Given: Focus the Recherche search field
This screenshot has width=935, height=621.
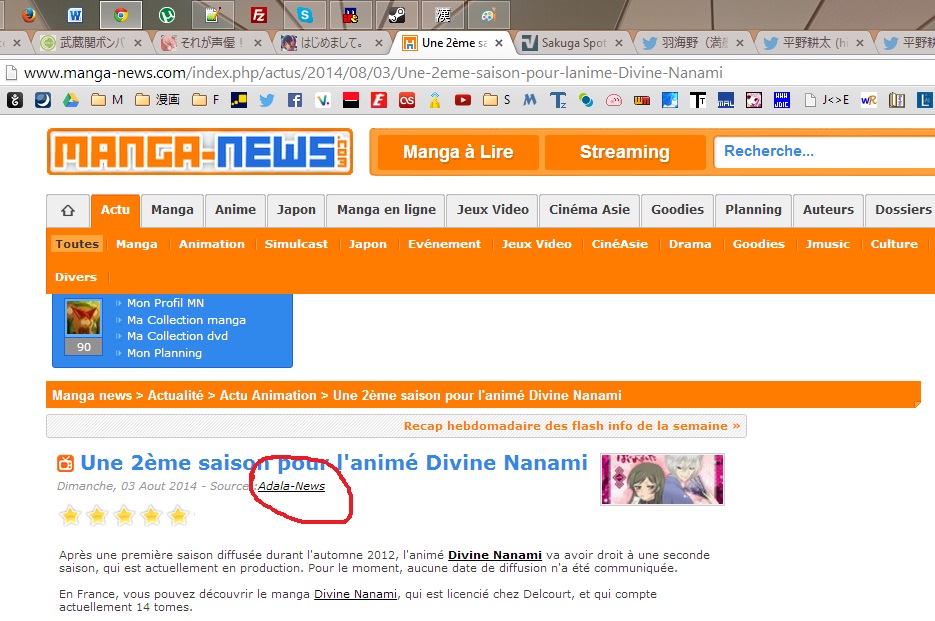Looking at the screenshot, I should 824,152.
